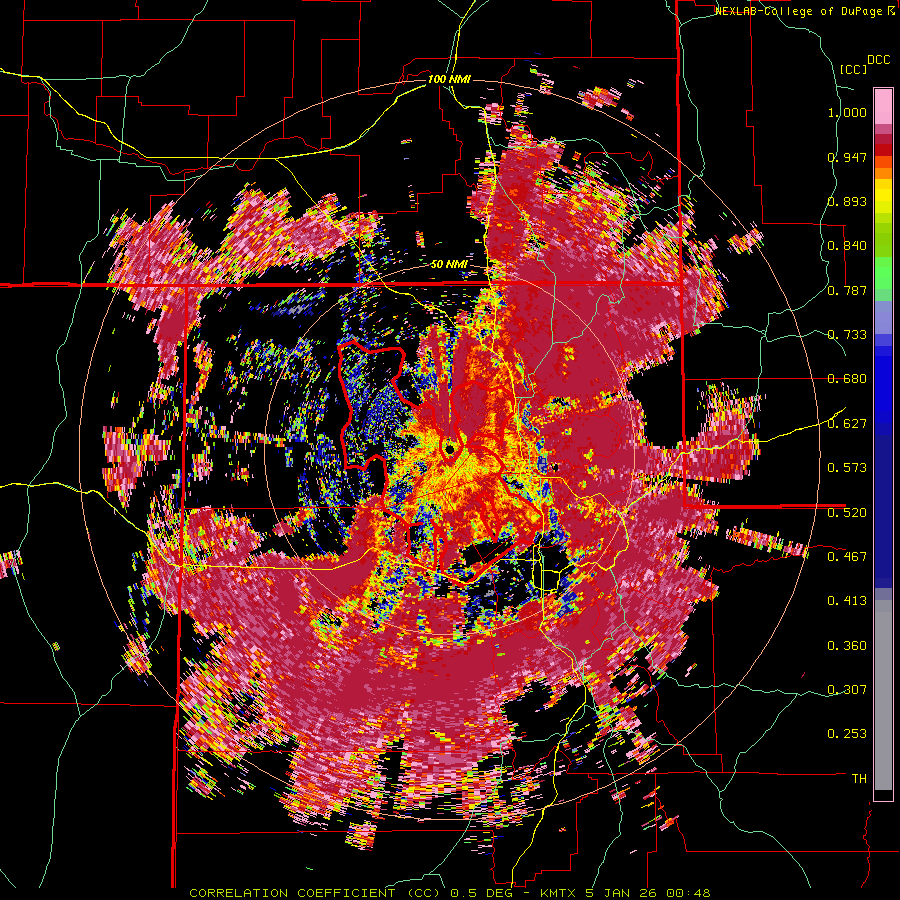Screen dimensions: 900x900
Task: Click the 0.360 scale value
Action: pos(847,646)
